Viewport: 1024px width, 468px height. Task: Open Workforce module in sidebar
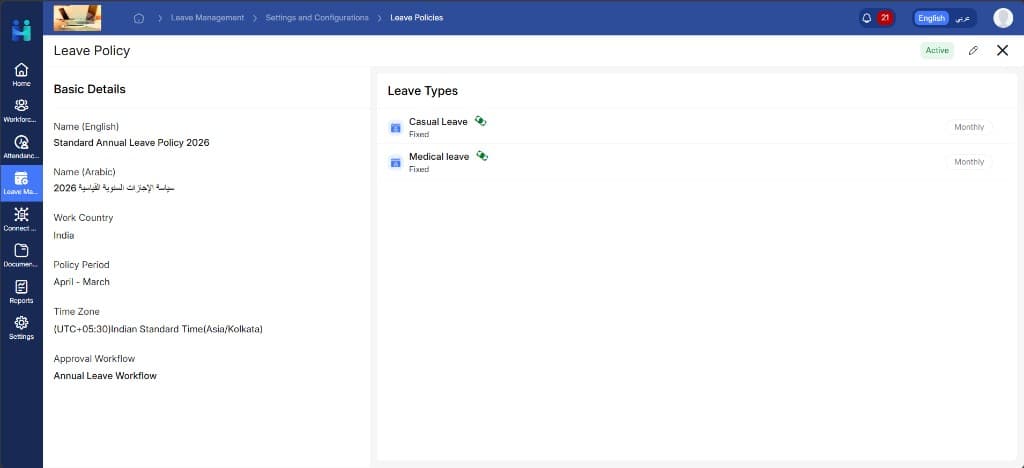(21, 110)
